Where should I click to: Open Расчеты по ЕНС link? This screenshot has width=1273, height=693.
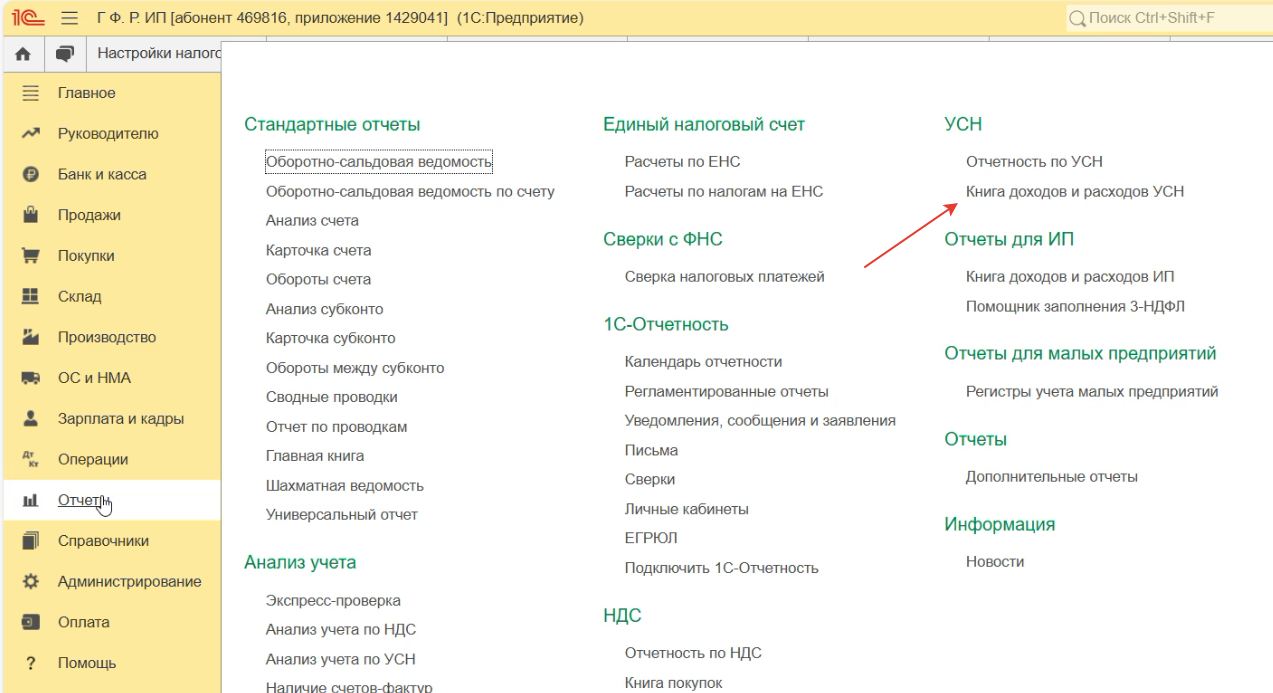(682, 161)
